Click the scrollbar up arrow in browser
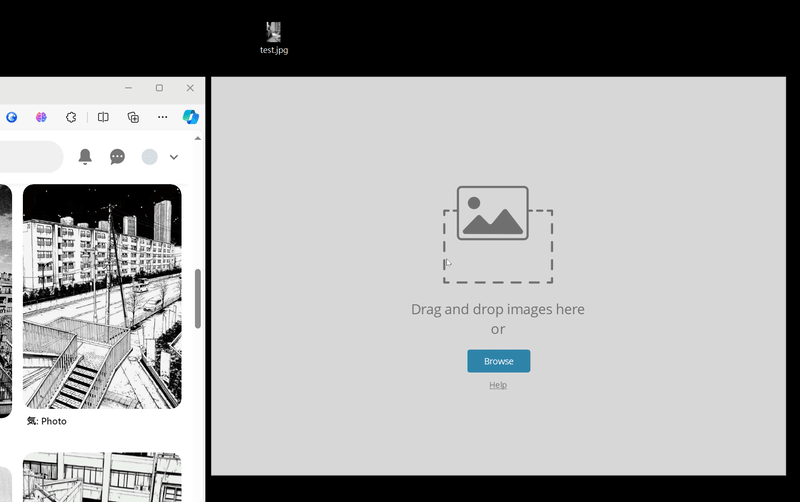 pos(197,138)
